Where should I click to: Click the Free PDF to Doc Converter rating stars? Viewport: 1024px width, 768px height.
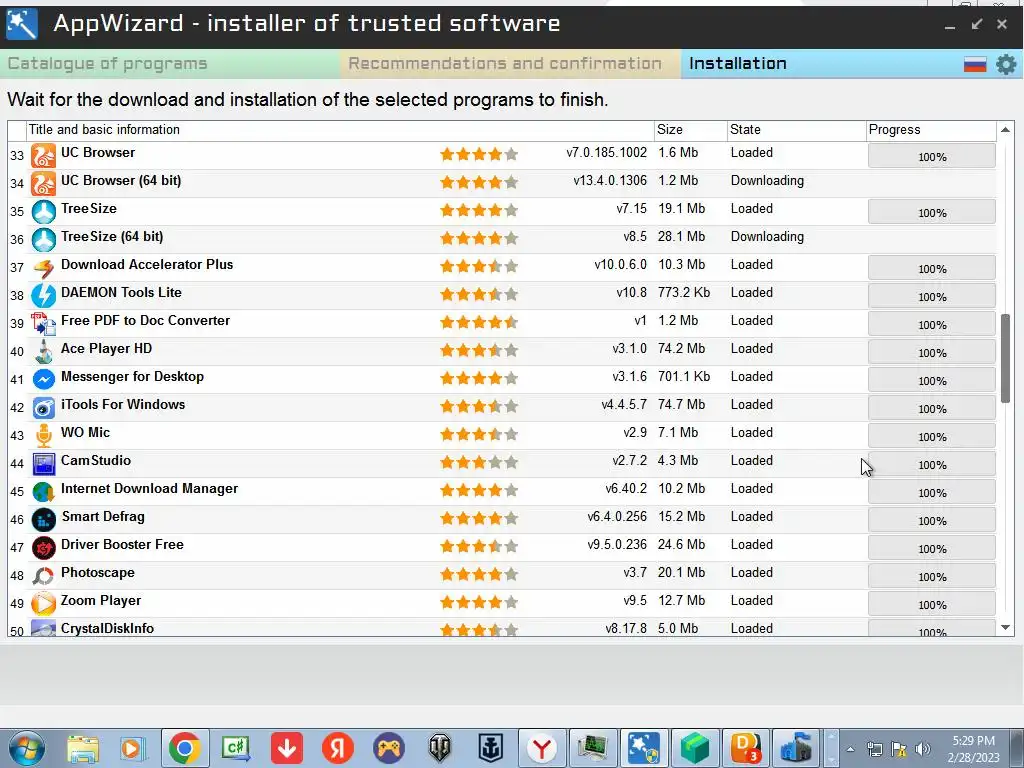[479, 322]
